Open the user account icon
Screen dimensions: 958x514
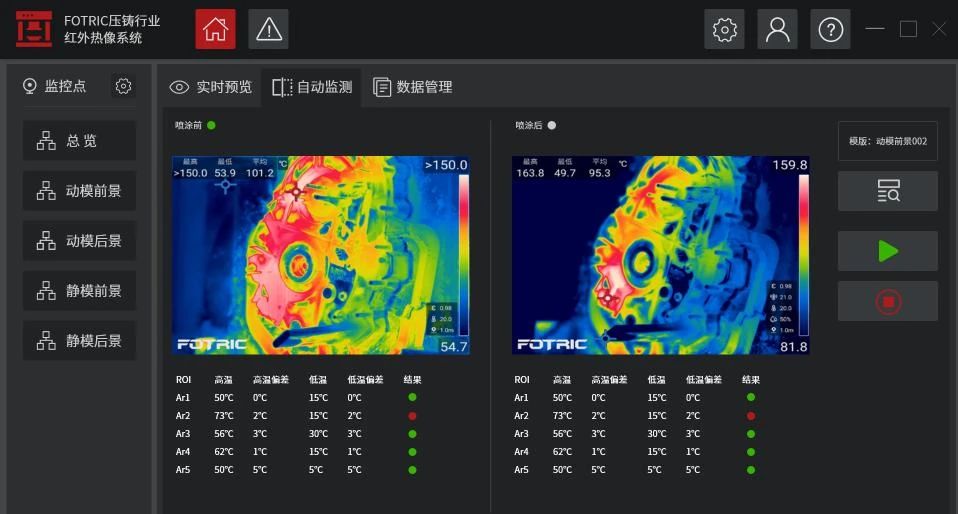click(x=777, y=29)
